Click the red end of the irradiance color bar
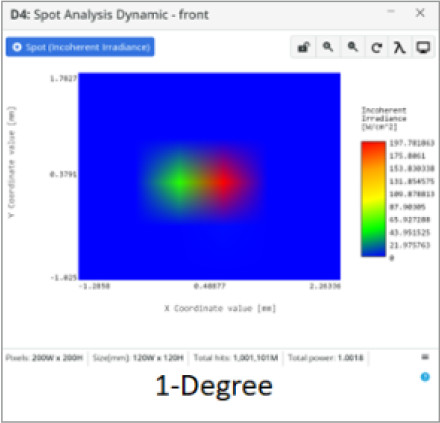This screenshot has width=440, height=423. pyautogui.click(x=373, y=148)
